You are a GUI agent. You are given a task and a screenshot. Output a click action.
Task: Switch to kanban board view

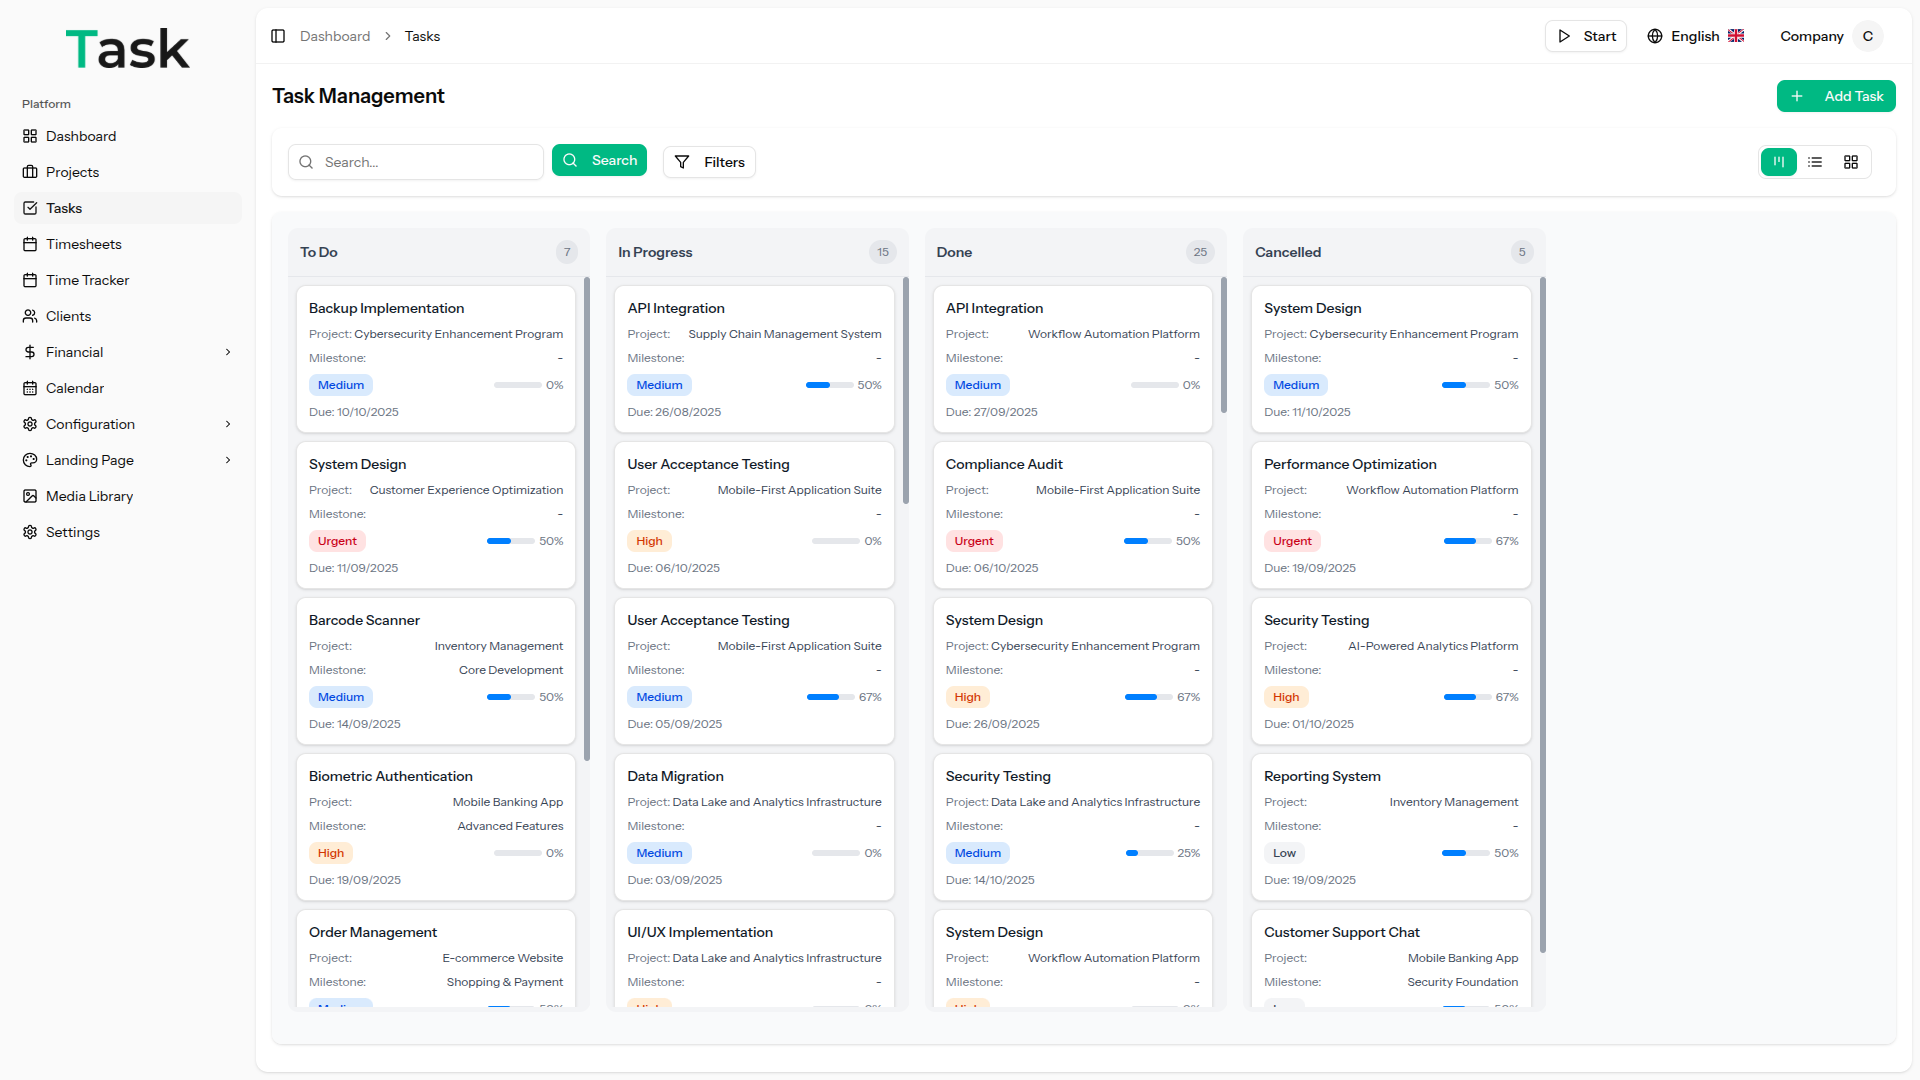[x=1778, y=162]
